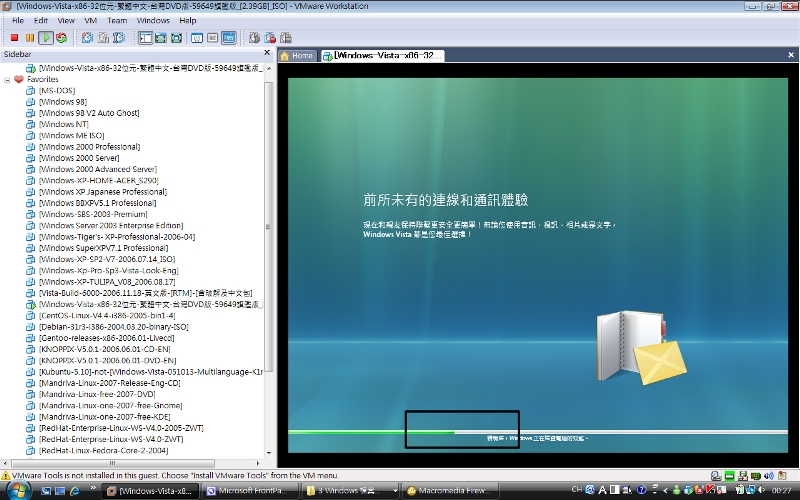Select [Windows SuperXPV7.1 Professional] VM
Viewport: 800px width, 500px height.
pyautogui.click(x=104, y=247)
